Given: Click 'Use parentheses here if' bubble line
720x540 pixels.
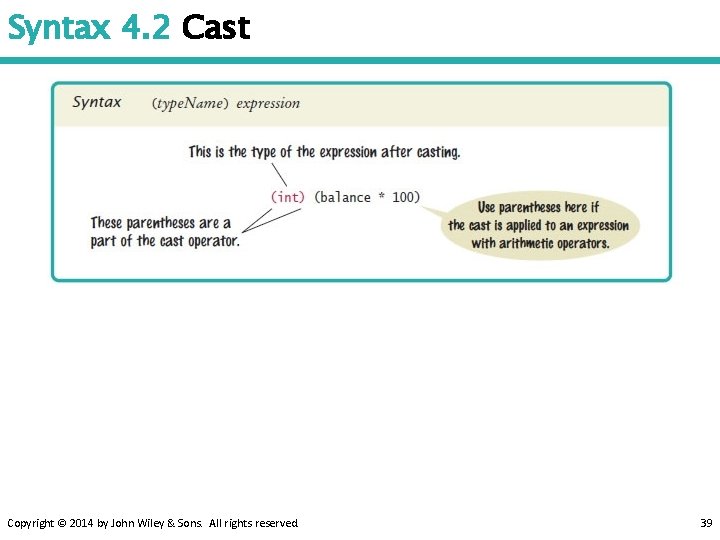Looking at the screenshot, I should 538,208.
